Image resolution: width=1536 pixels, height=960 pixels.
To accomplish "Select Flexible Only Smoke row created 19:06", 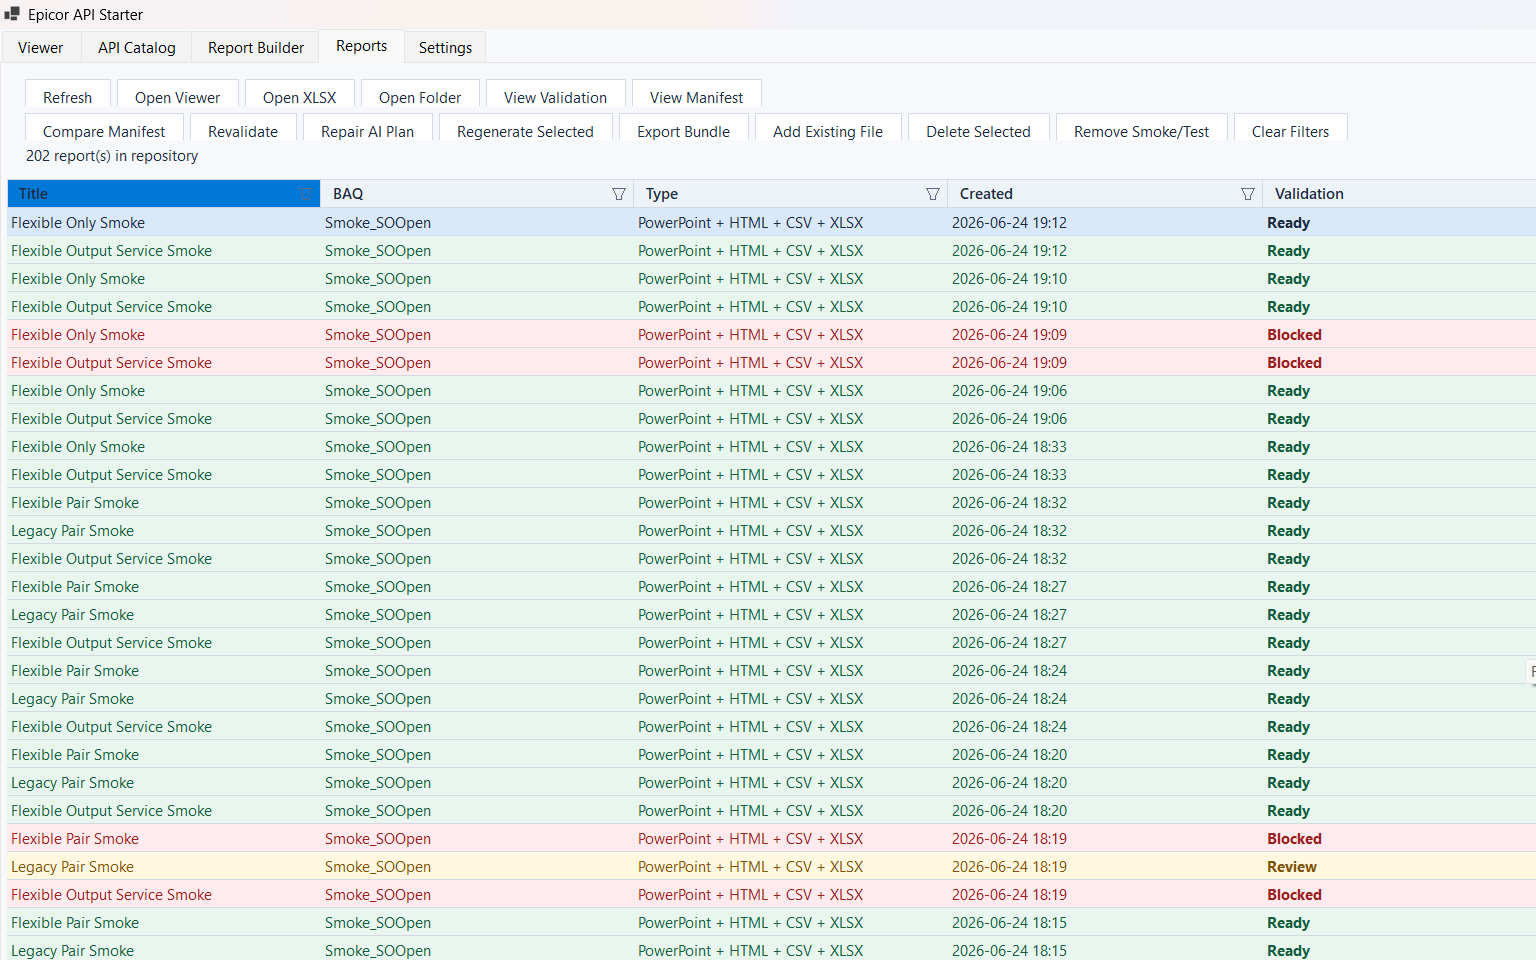I will (772, 391).
